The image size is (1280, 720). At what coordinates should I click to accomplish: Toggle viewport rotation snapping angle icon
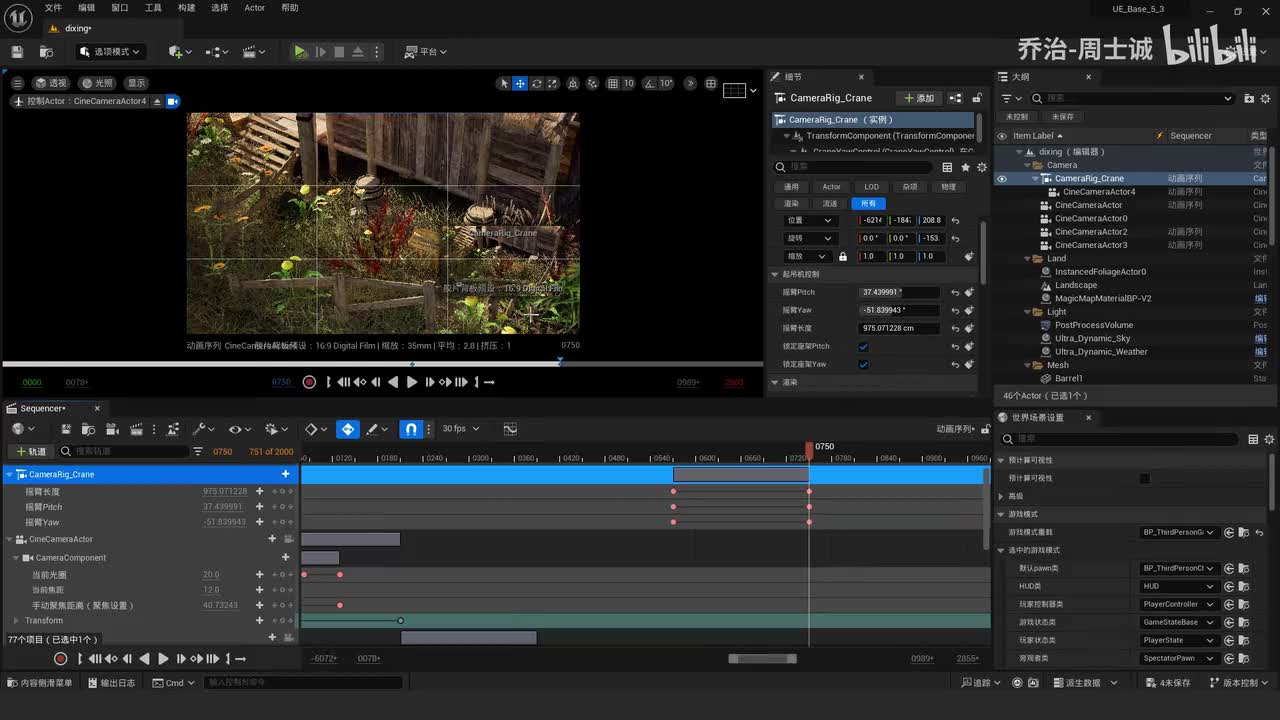pyautogui.click(x=651, y=84)
